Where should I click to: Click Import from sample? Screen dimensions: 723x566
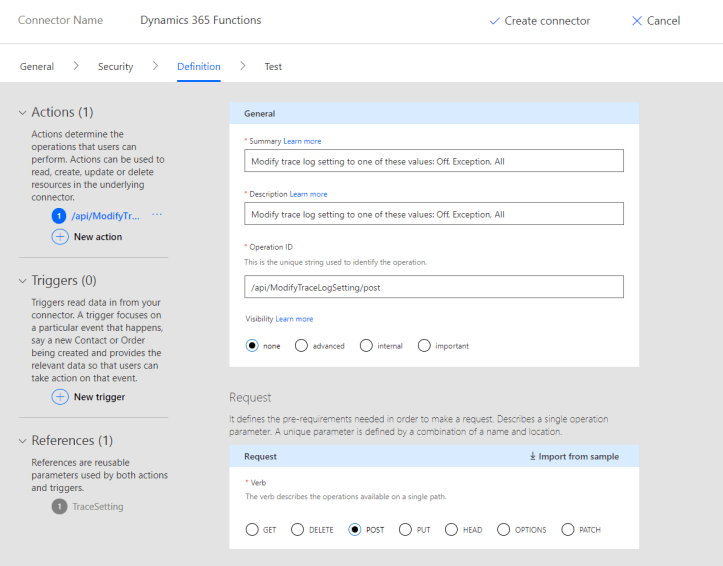tap(574, 456)
